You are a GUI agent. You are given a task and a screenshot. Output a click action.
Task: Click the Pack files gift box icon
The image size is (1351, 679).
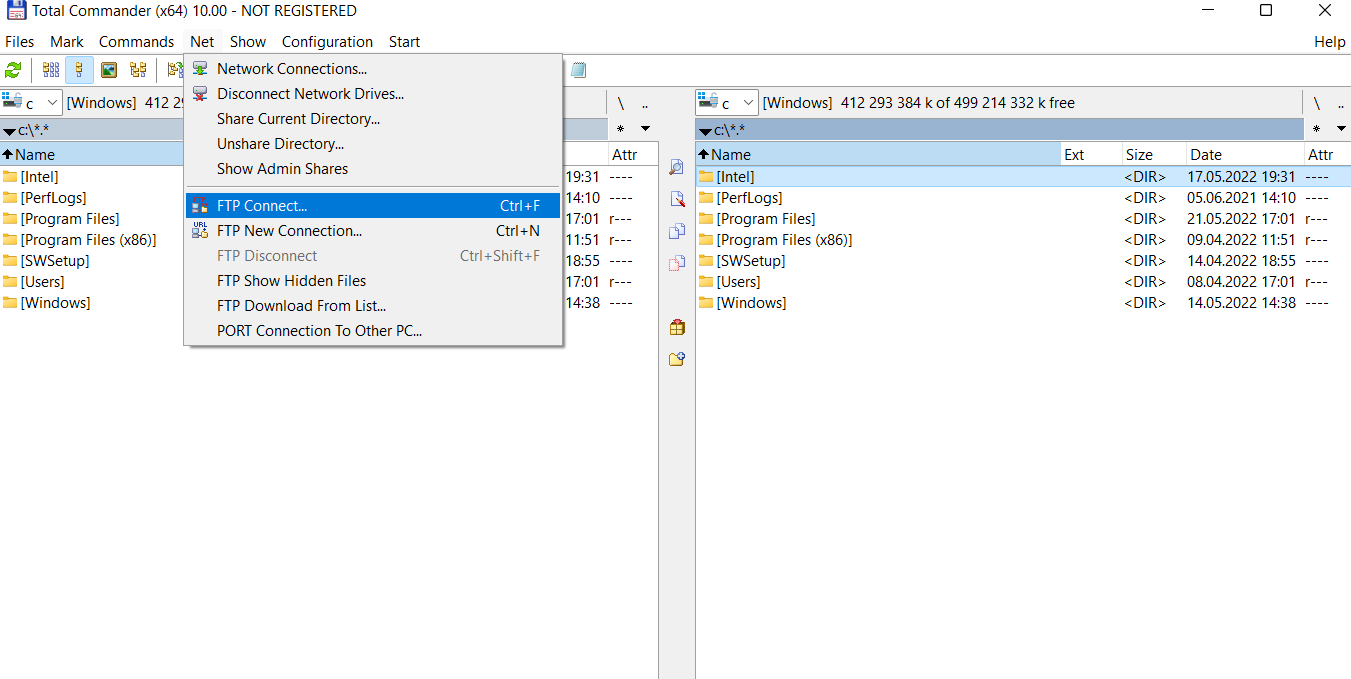pyautogui.click(x=677, y=327)
